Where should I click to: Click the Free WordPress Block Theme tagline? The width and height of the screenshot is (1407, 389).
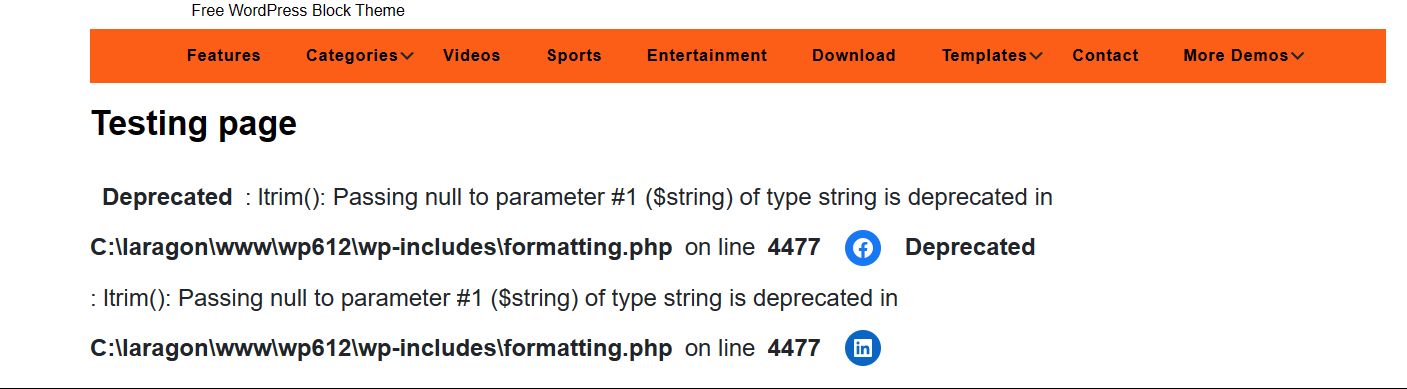click(298, 11)
